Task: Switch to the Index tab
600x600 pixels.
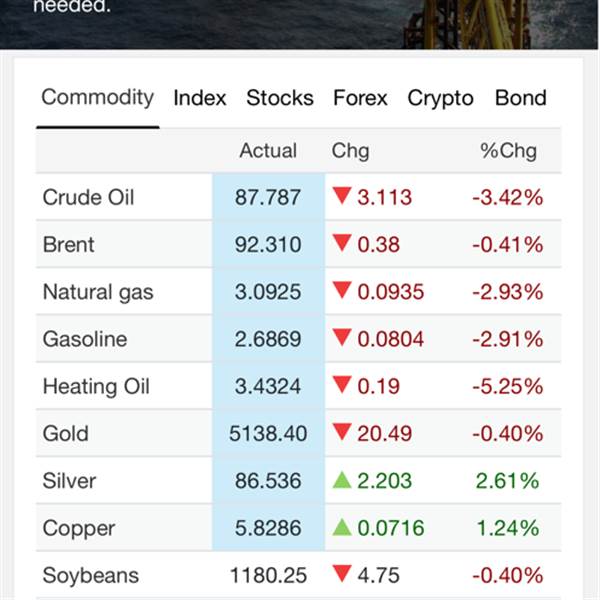Action: point(200,98)
